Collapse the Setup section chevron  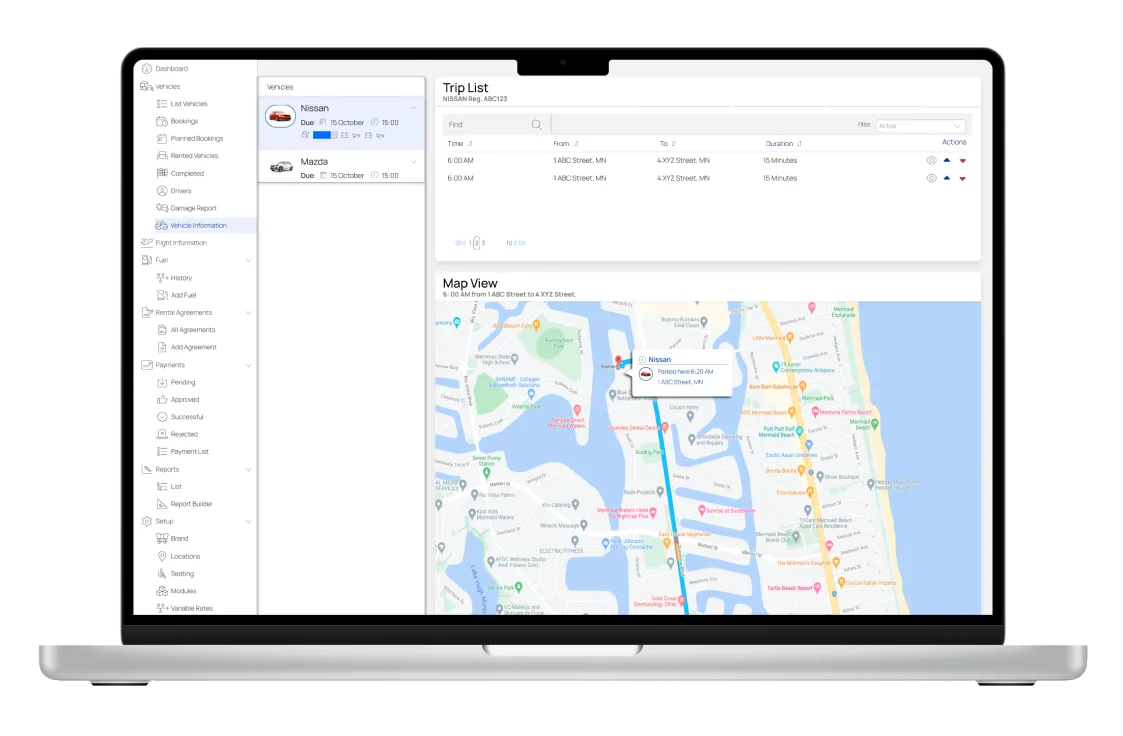249,521
